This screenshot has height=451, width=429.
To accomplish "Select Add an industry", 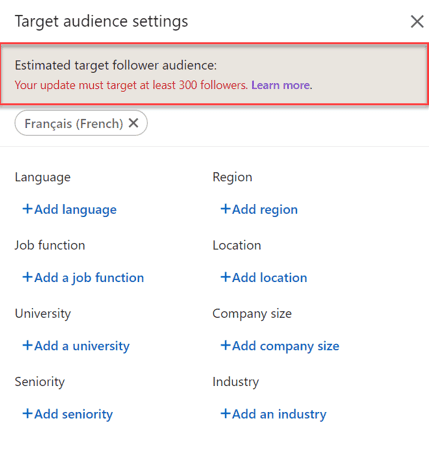I will [x=273, y=414].
